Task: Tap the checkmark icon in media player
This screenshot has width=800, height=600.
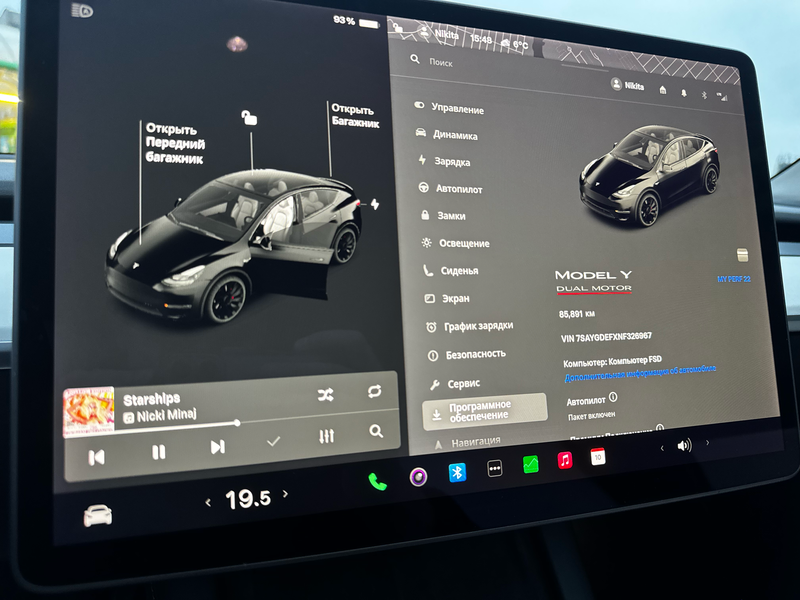Action: coord(273,441)
